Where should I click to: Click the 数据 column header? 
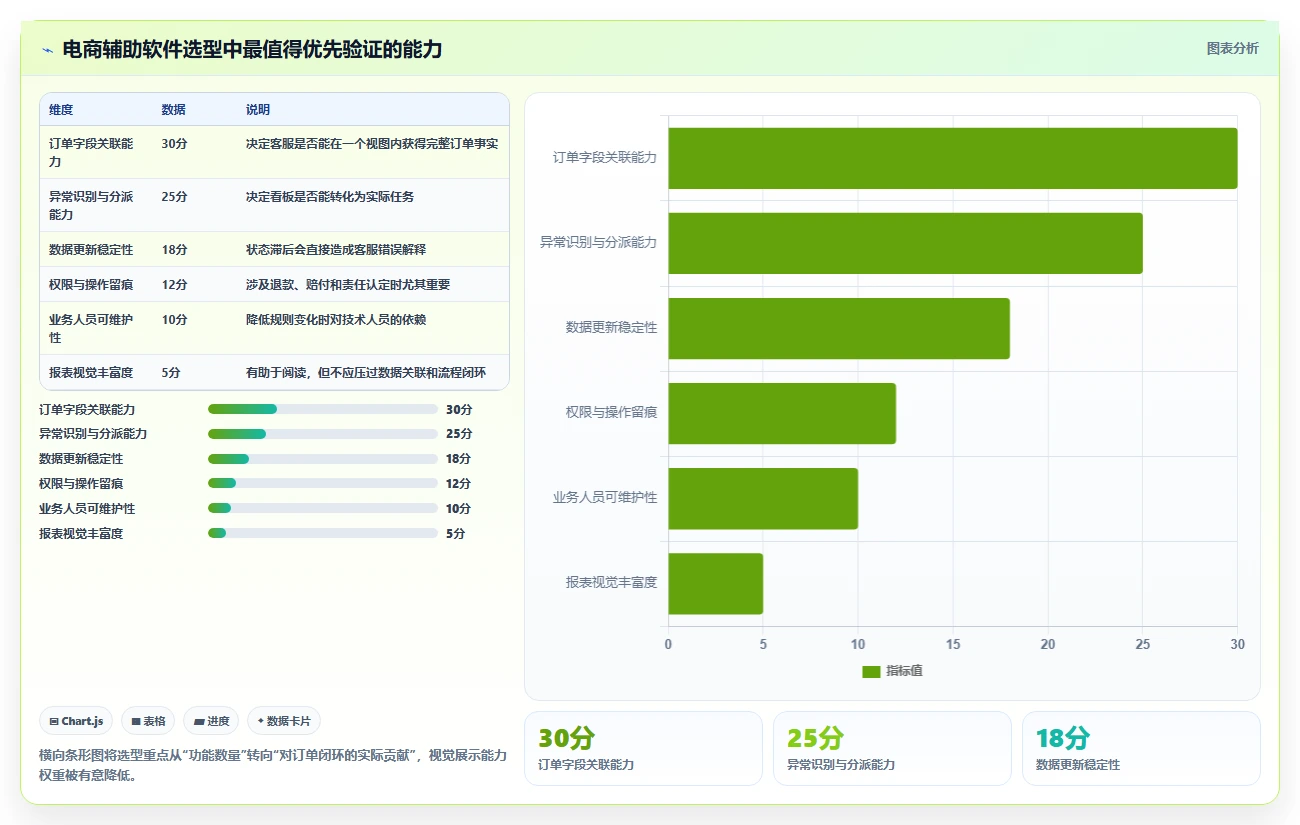pyautogui.click(x=173, y=109)
